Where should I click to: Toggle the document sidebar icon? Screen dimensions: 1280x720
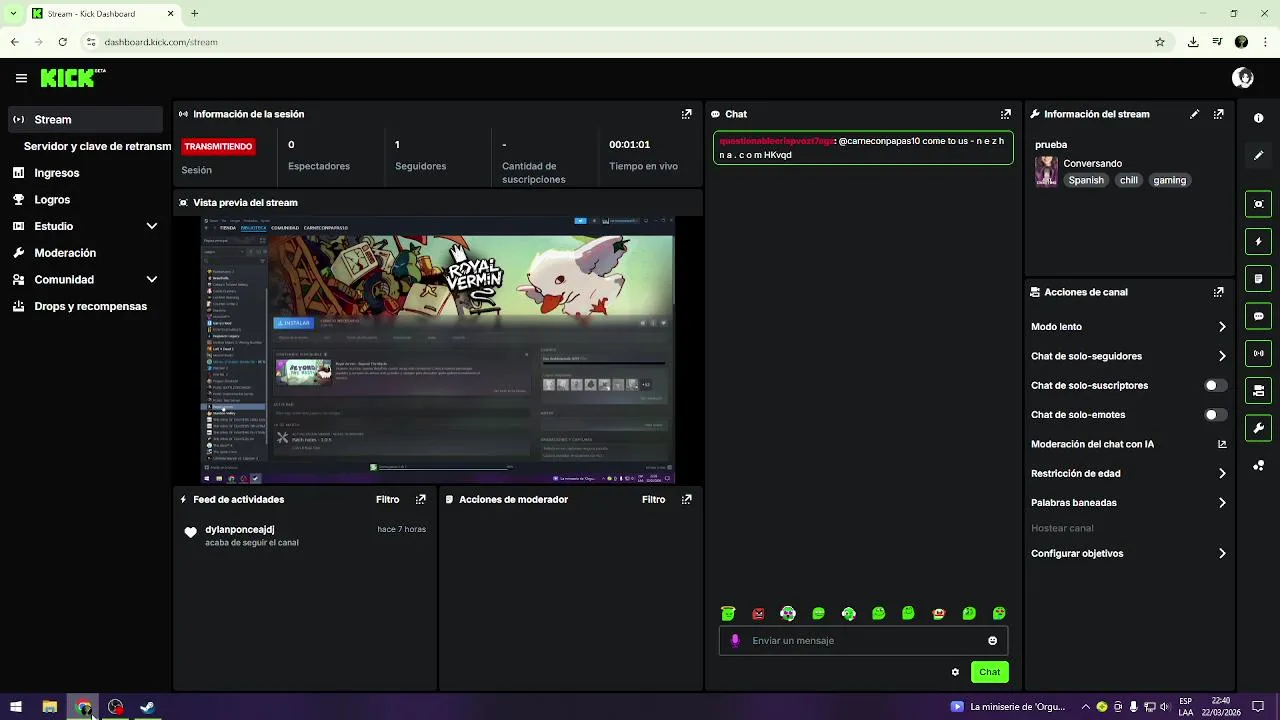(x=1258, y=278)
